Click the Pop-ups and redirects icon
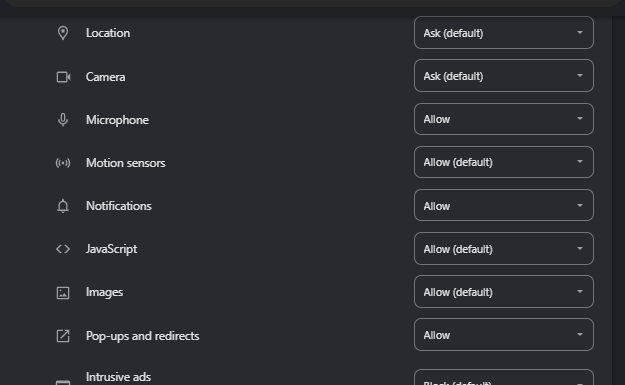 pos(63,336)
